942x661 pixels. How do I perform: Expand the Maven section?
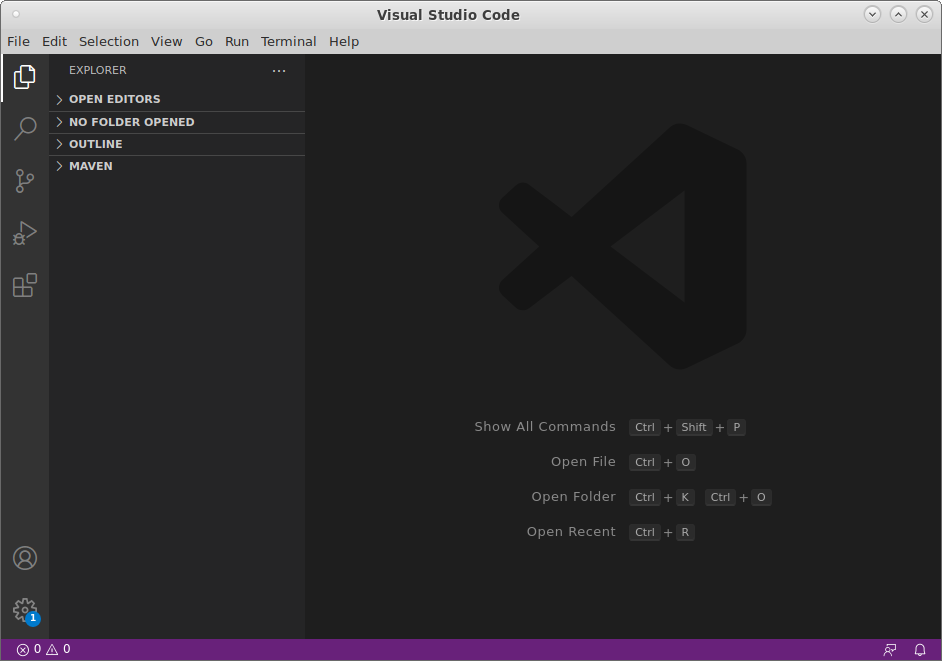(90, 166)
